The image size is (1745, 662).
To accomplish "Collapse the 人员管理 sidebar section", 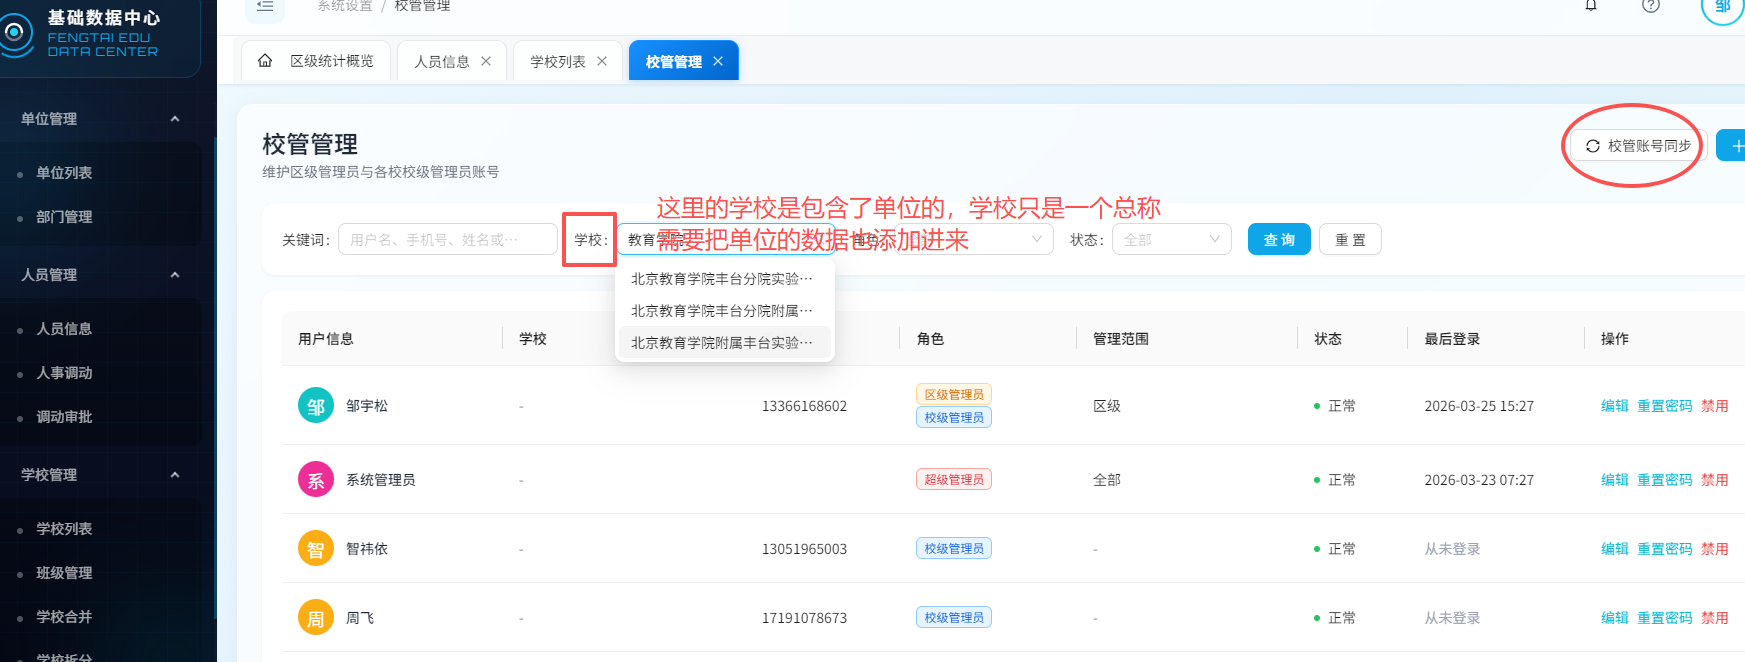I will click(x=175, y=275).
